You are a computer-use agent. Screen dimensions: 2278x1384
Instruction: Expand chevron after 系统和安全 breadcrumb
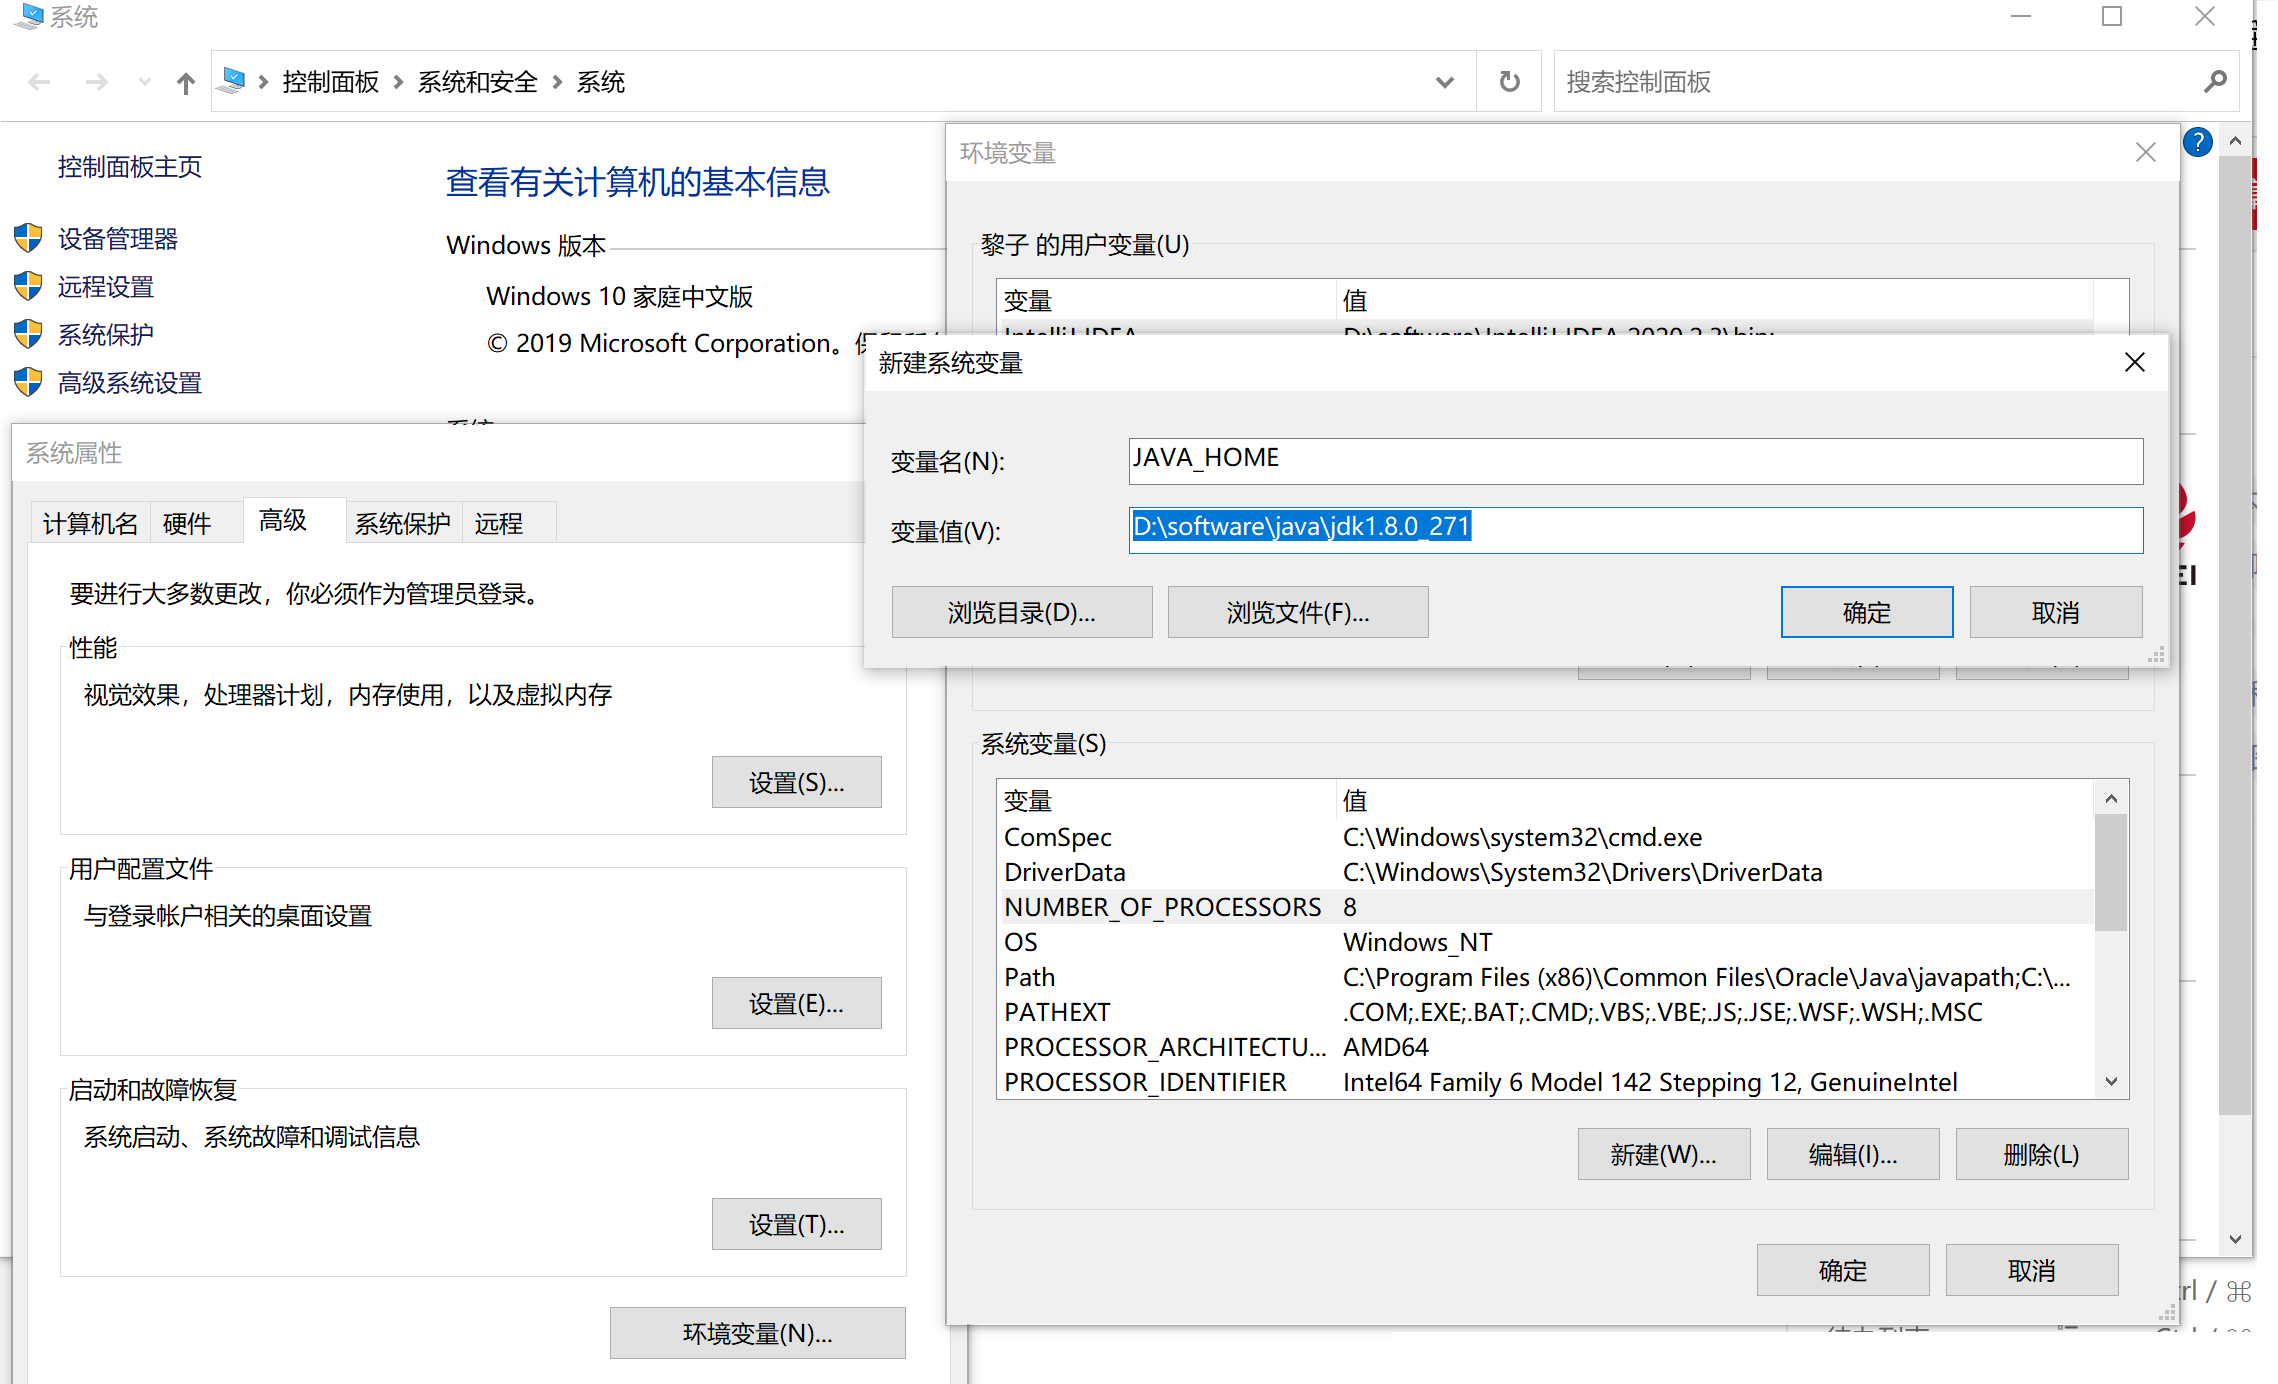(x=557, y=82)
